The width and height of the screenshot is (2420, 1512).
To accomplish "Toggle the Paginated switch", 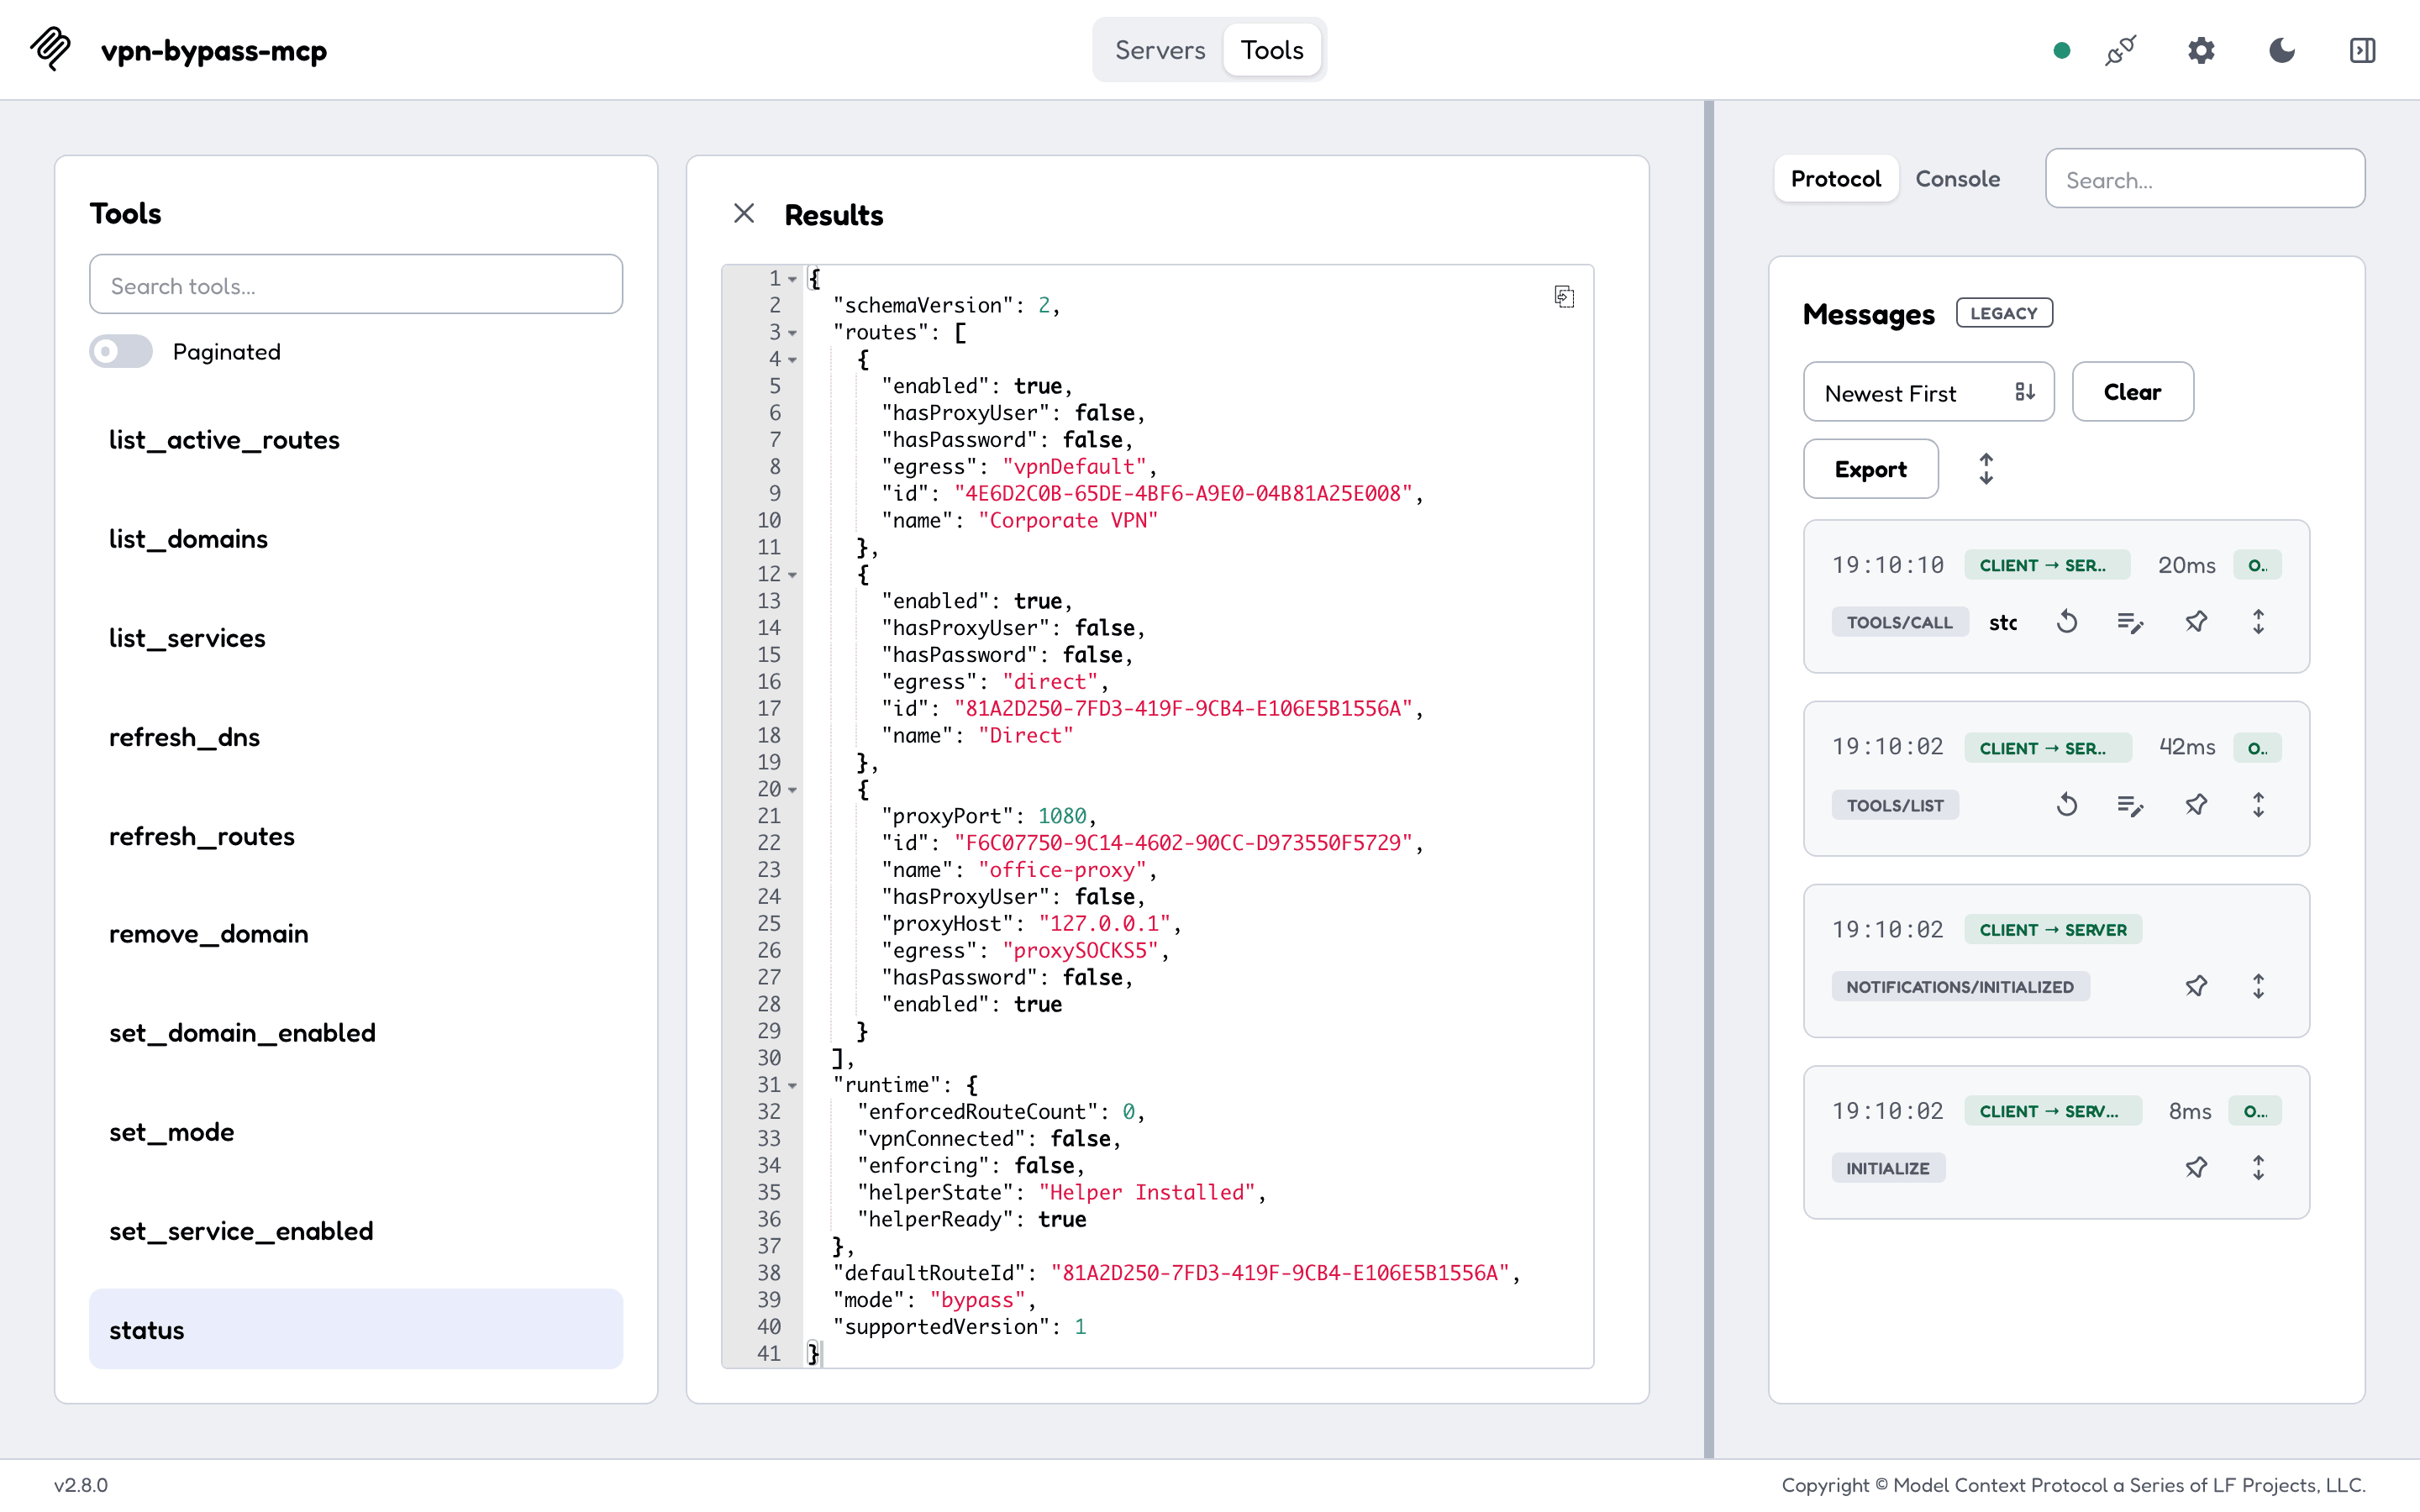I will tap(121, 352).
